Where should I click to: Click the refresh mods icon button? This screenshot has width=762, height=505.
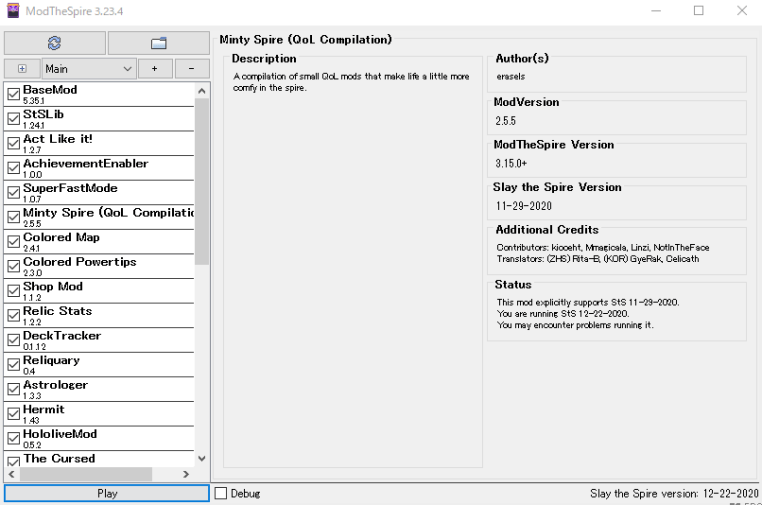pos(54,43)
